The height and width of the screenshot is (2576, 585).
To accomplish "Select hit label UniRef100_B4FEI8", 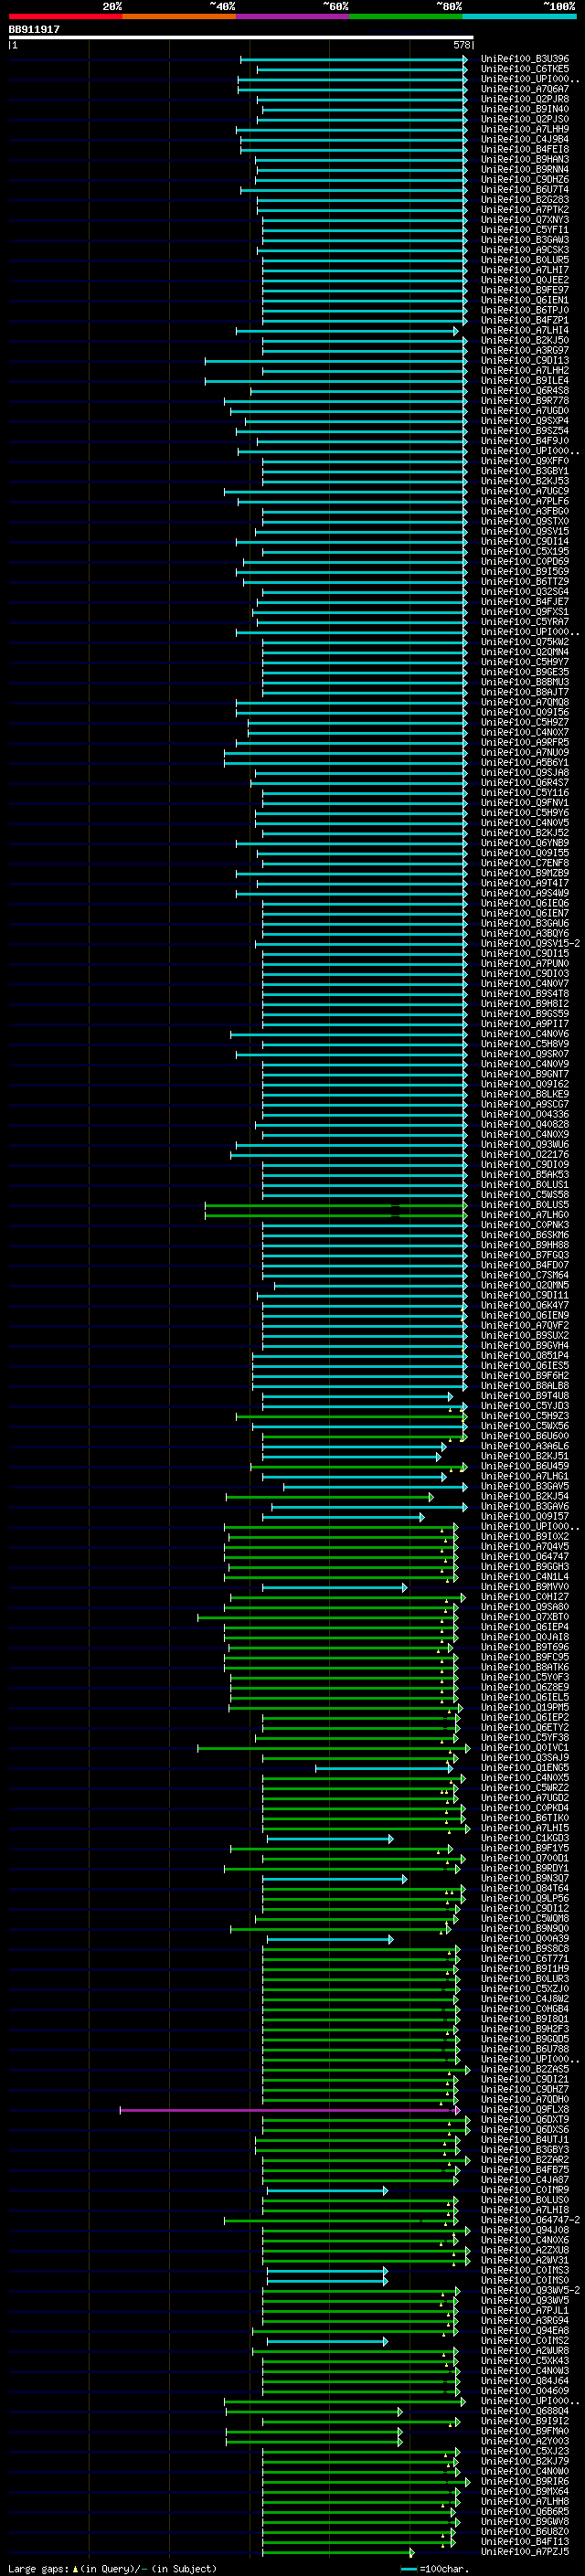I will pos(524,149).
